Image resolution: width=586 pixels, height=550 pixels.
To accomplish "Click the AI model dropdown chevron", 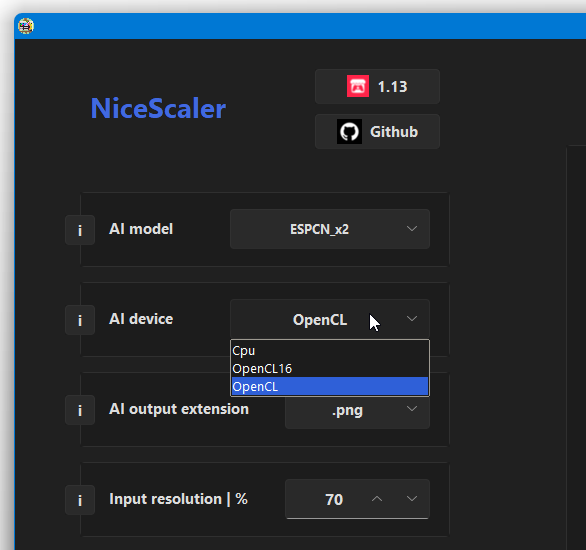I will [x=411, y=229].
